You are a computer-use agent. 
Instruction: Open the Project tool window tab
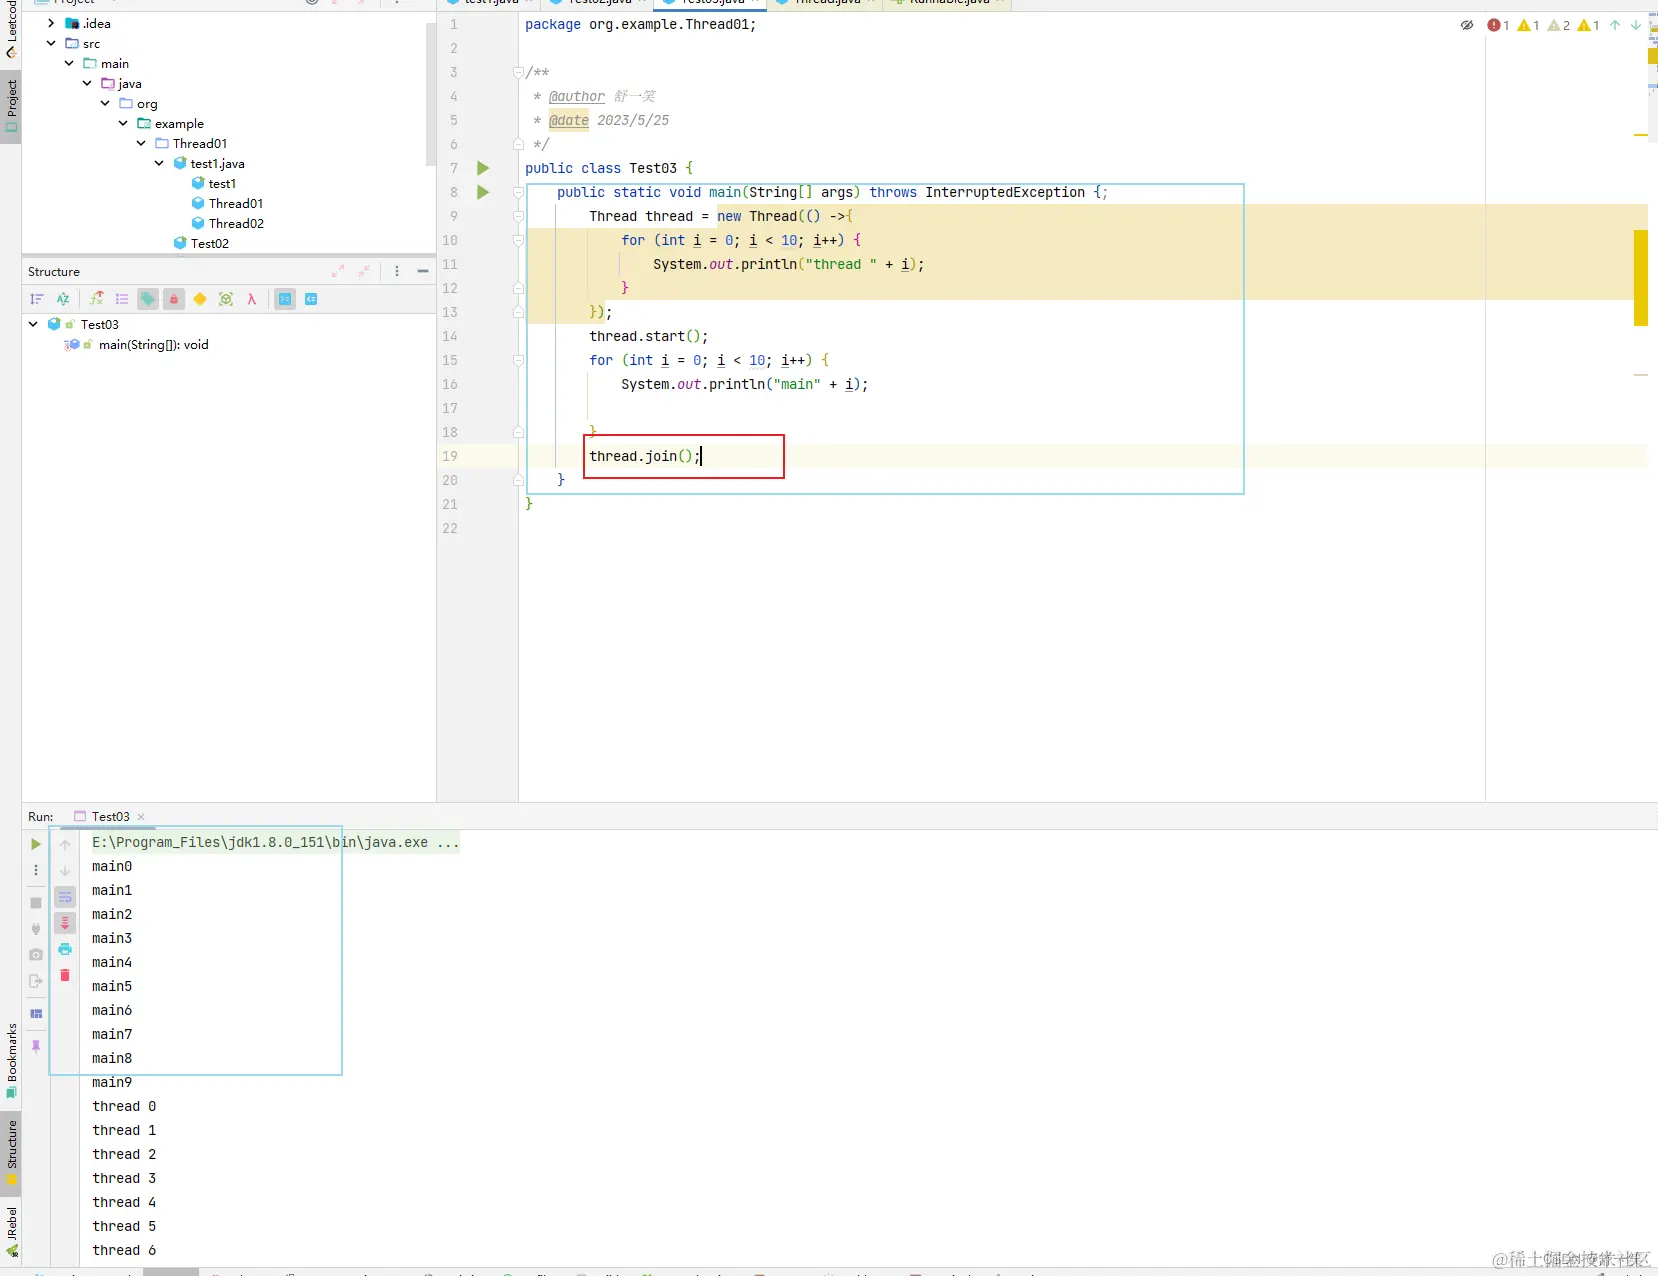click(x=11, y=106)
